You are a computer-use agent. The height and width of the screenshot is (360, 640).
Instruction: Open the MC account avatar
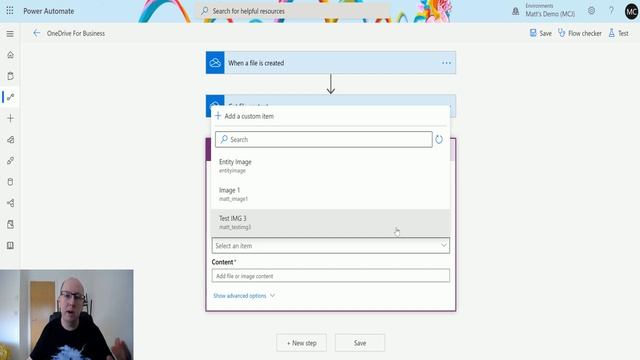[631, 11]
